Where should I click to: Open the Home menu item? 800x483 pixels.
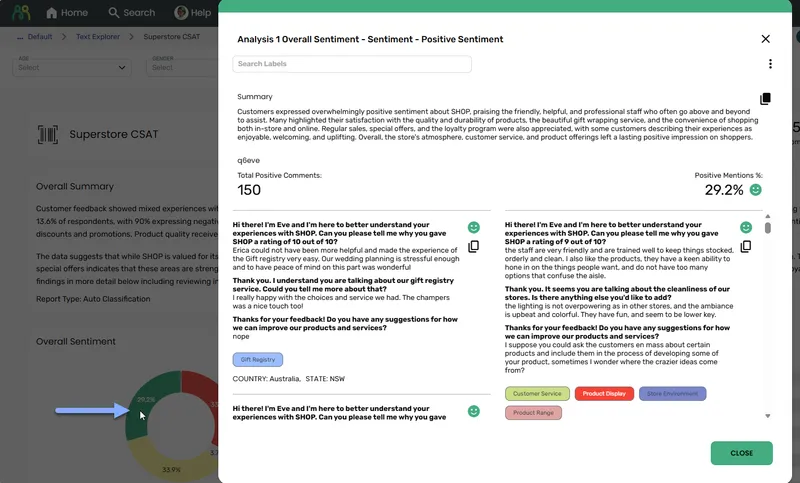(x=67, y=13)
